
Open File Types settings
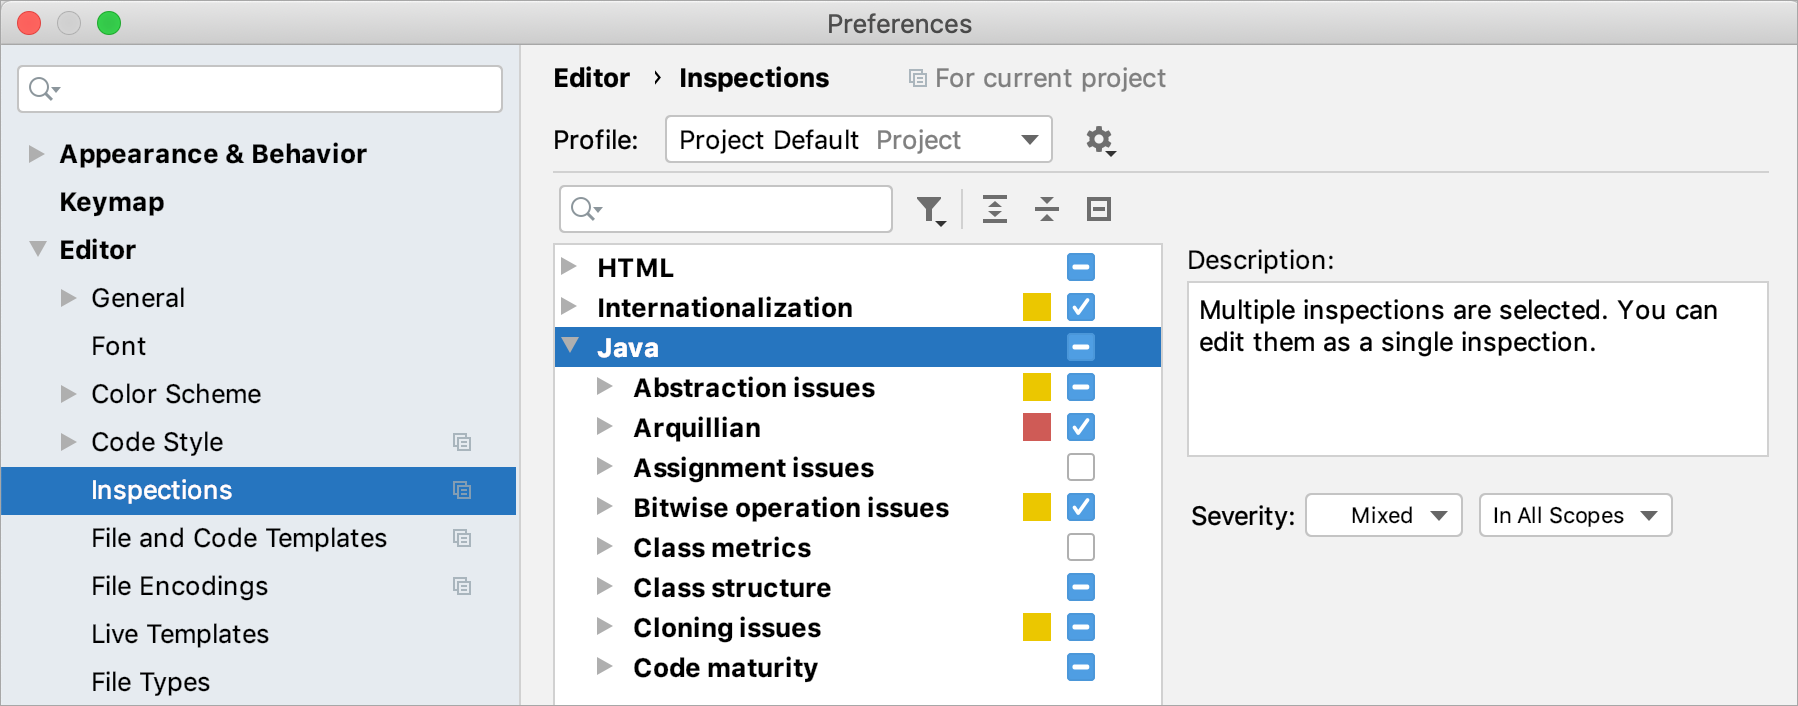tap(151, 682)
